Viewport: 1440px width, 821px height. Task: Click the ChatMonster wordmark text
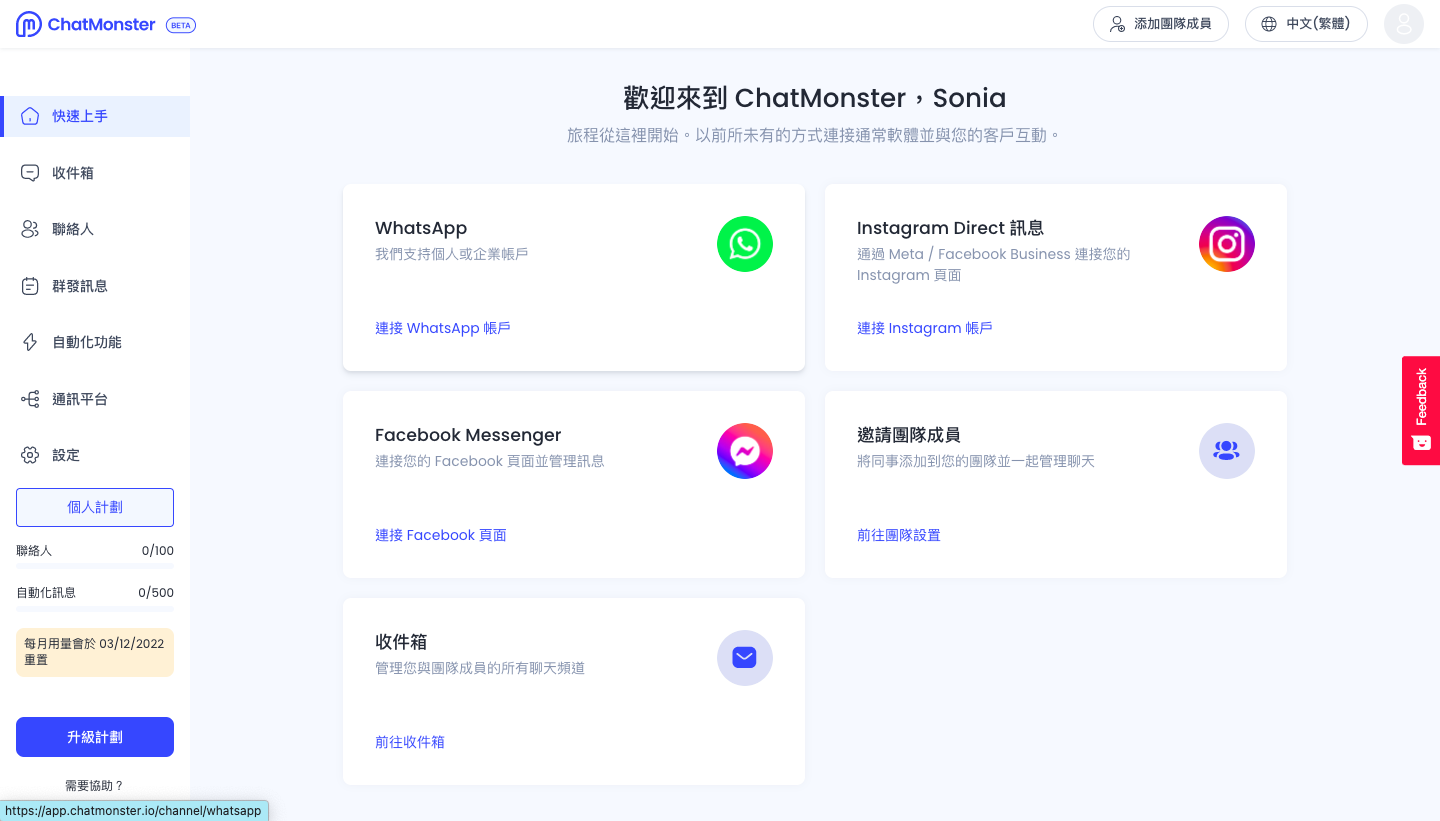point(101,24)
